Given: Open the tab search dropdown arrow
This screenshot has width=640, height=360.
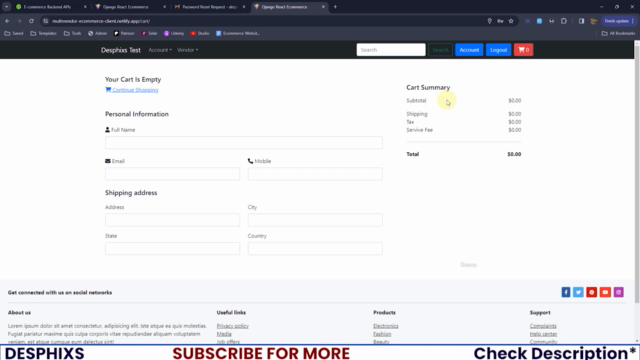Looking at the screenshot, I should [7, 7].
